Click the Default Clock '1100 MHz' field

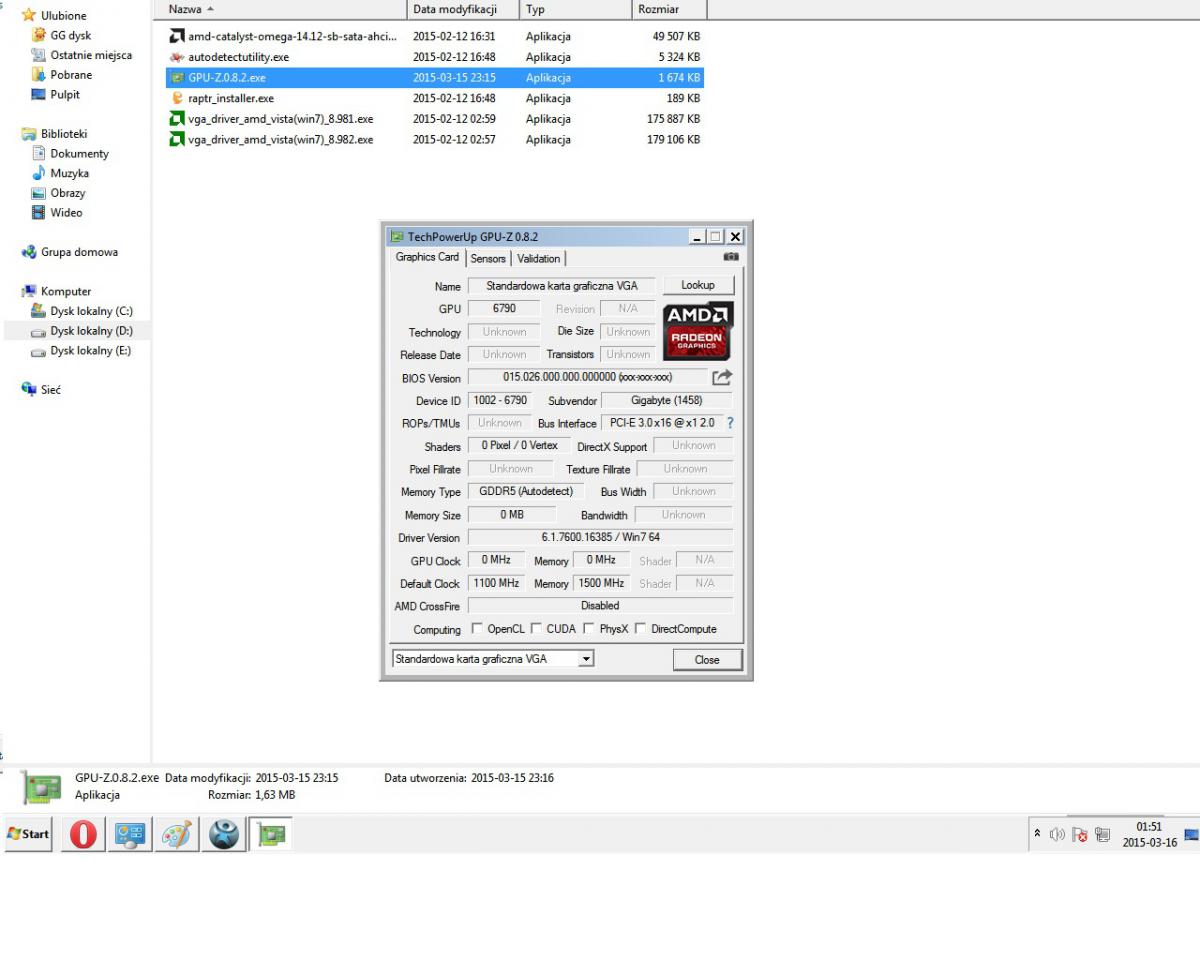496,583
